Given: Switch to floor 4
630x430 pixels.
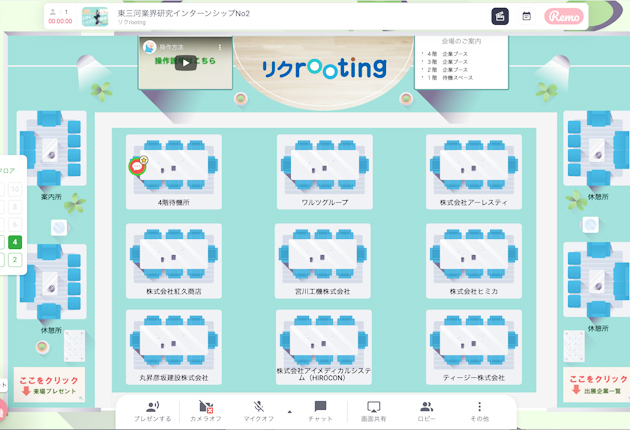Looking at the screenshot, I should pos(15,242).
